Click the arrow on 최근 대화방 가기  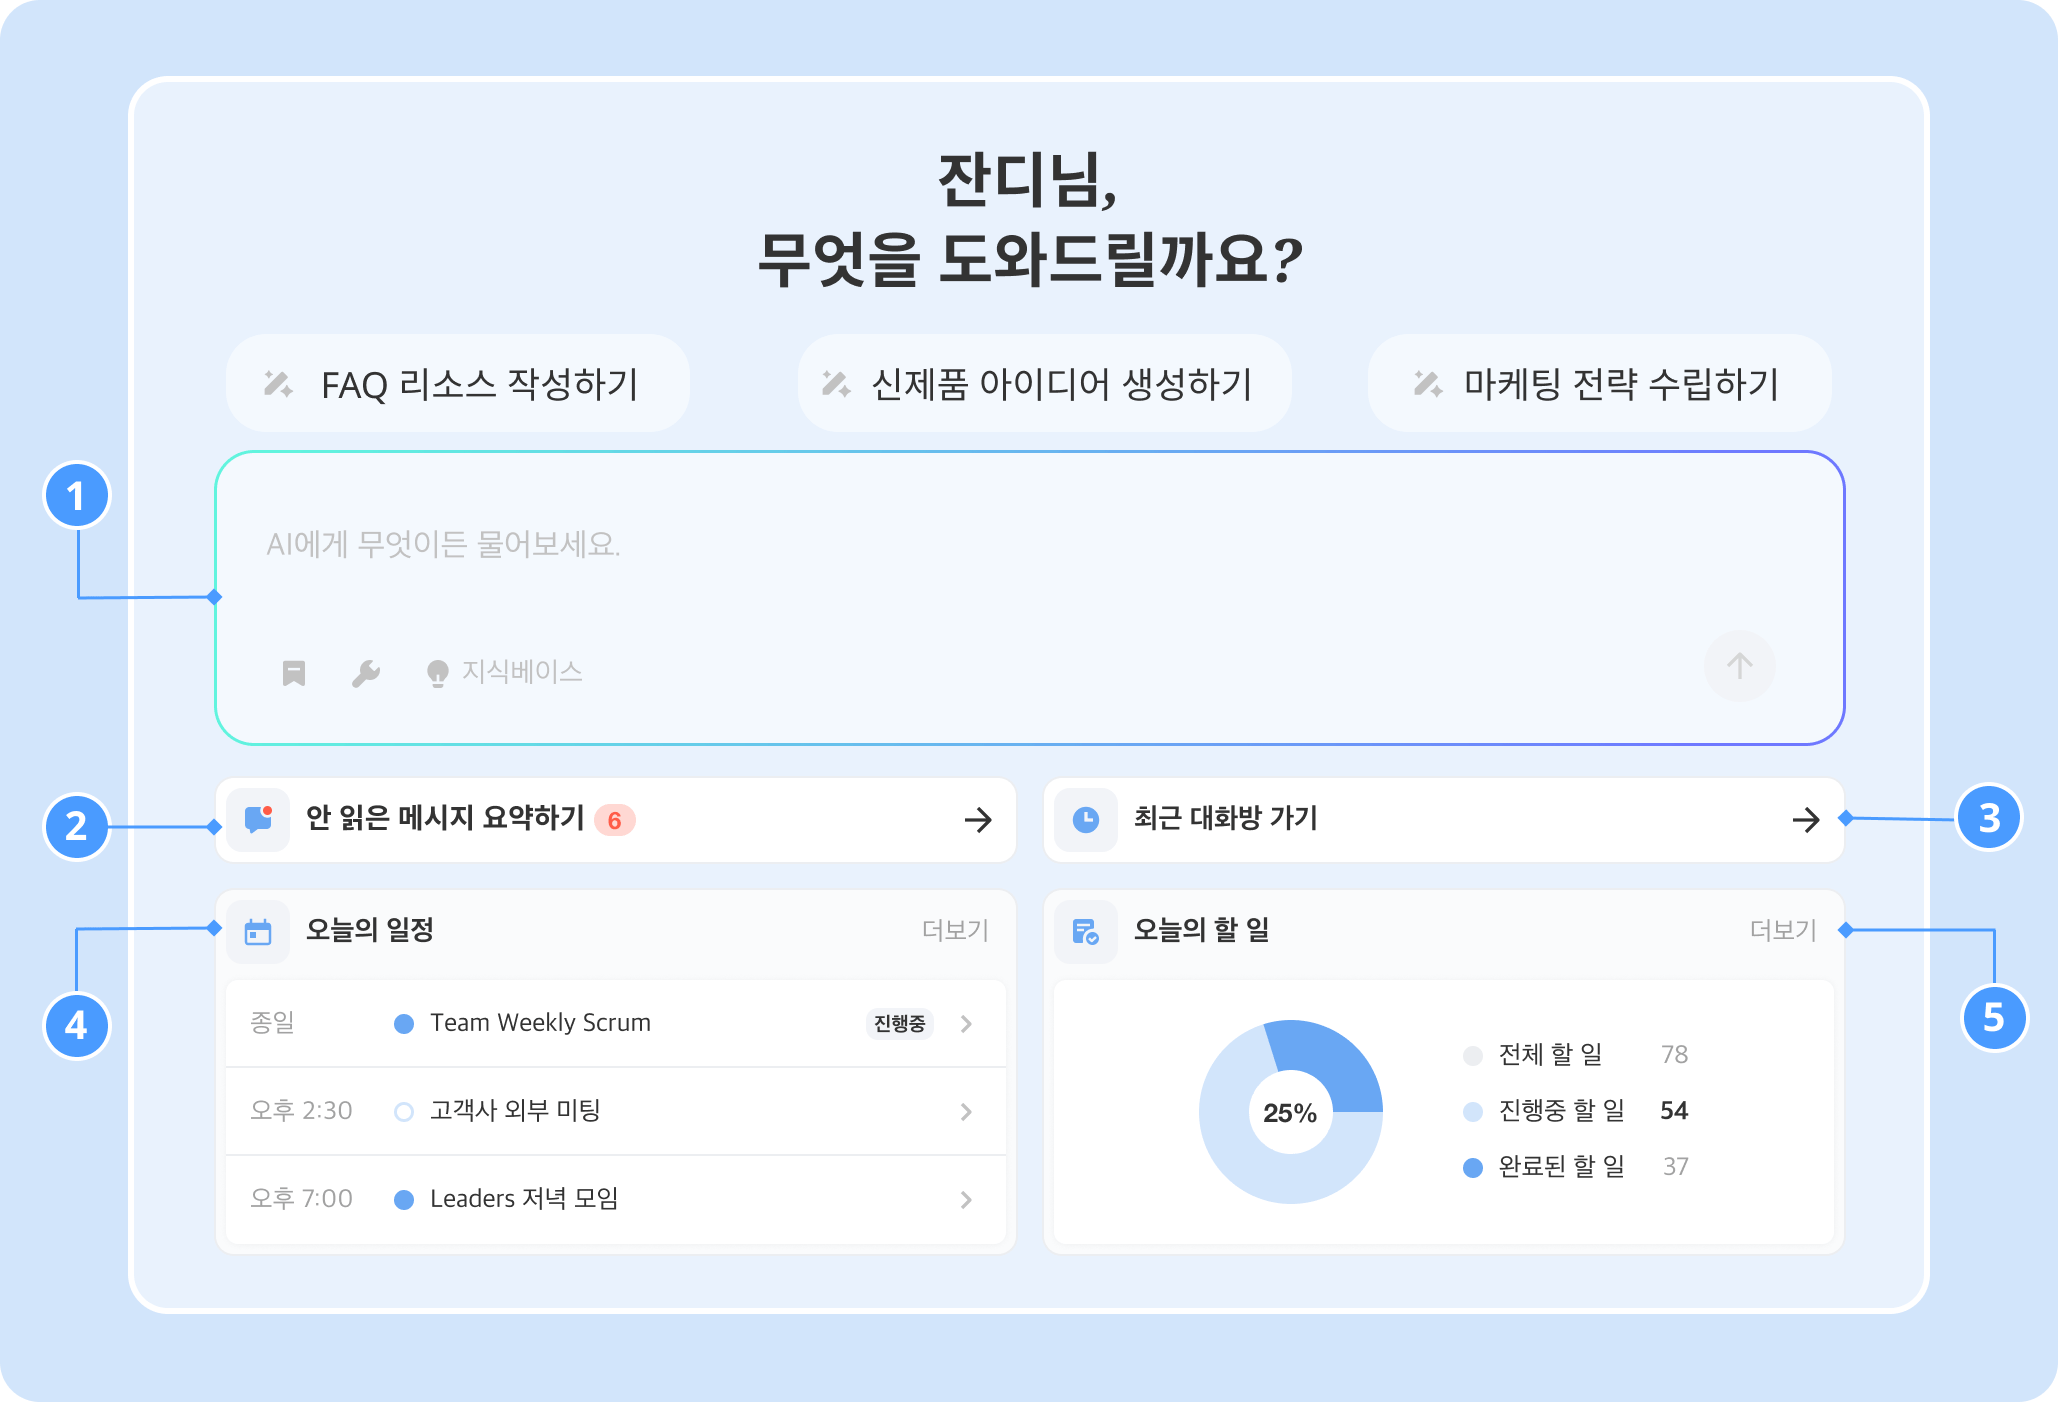(1805, 818)
